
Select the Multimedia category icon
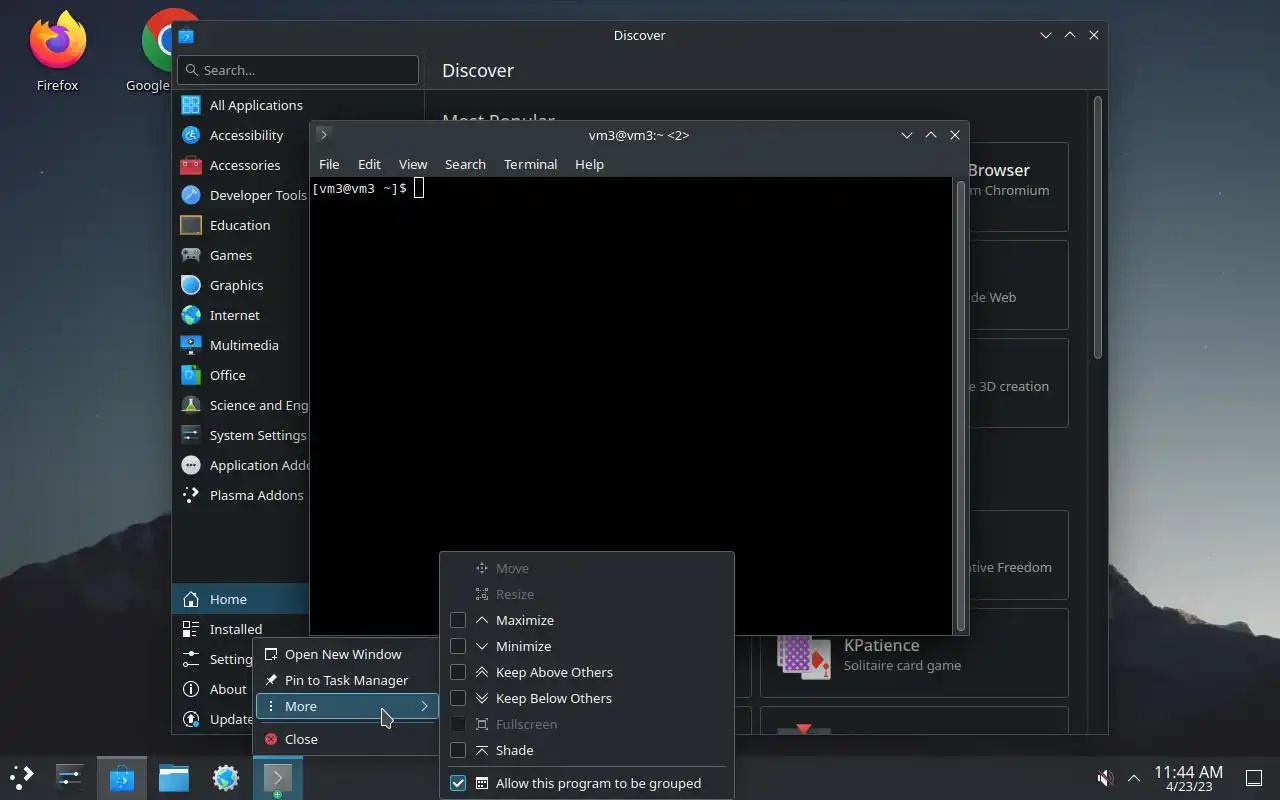191,345
